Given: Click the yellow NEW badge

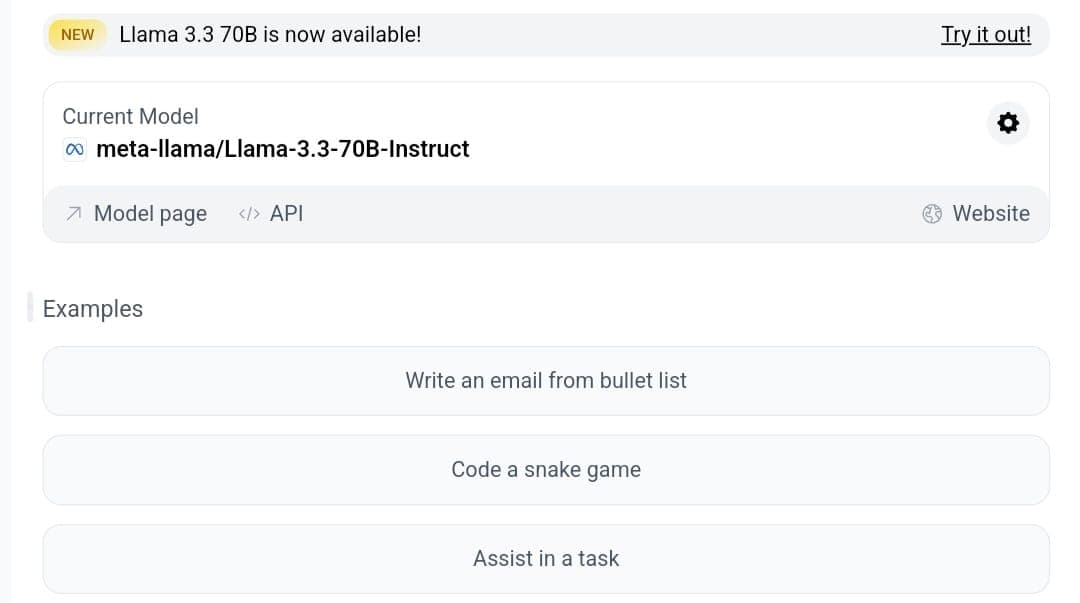Looking at the screenshot, I should (76, 34).
